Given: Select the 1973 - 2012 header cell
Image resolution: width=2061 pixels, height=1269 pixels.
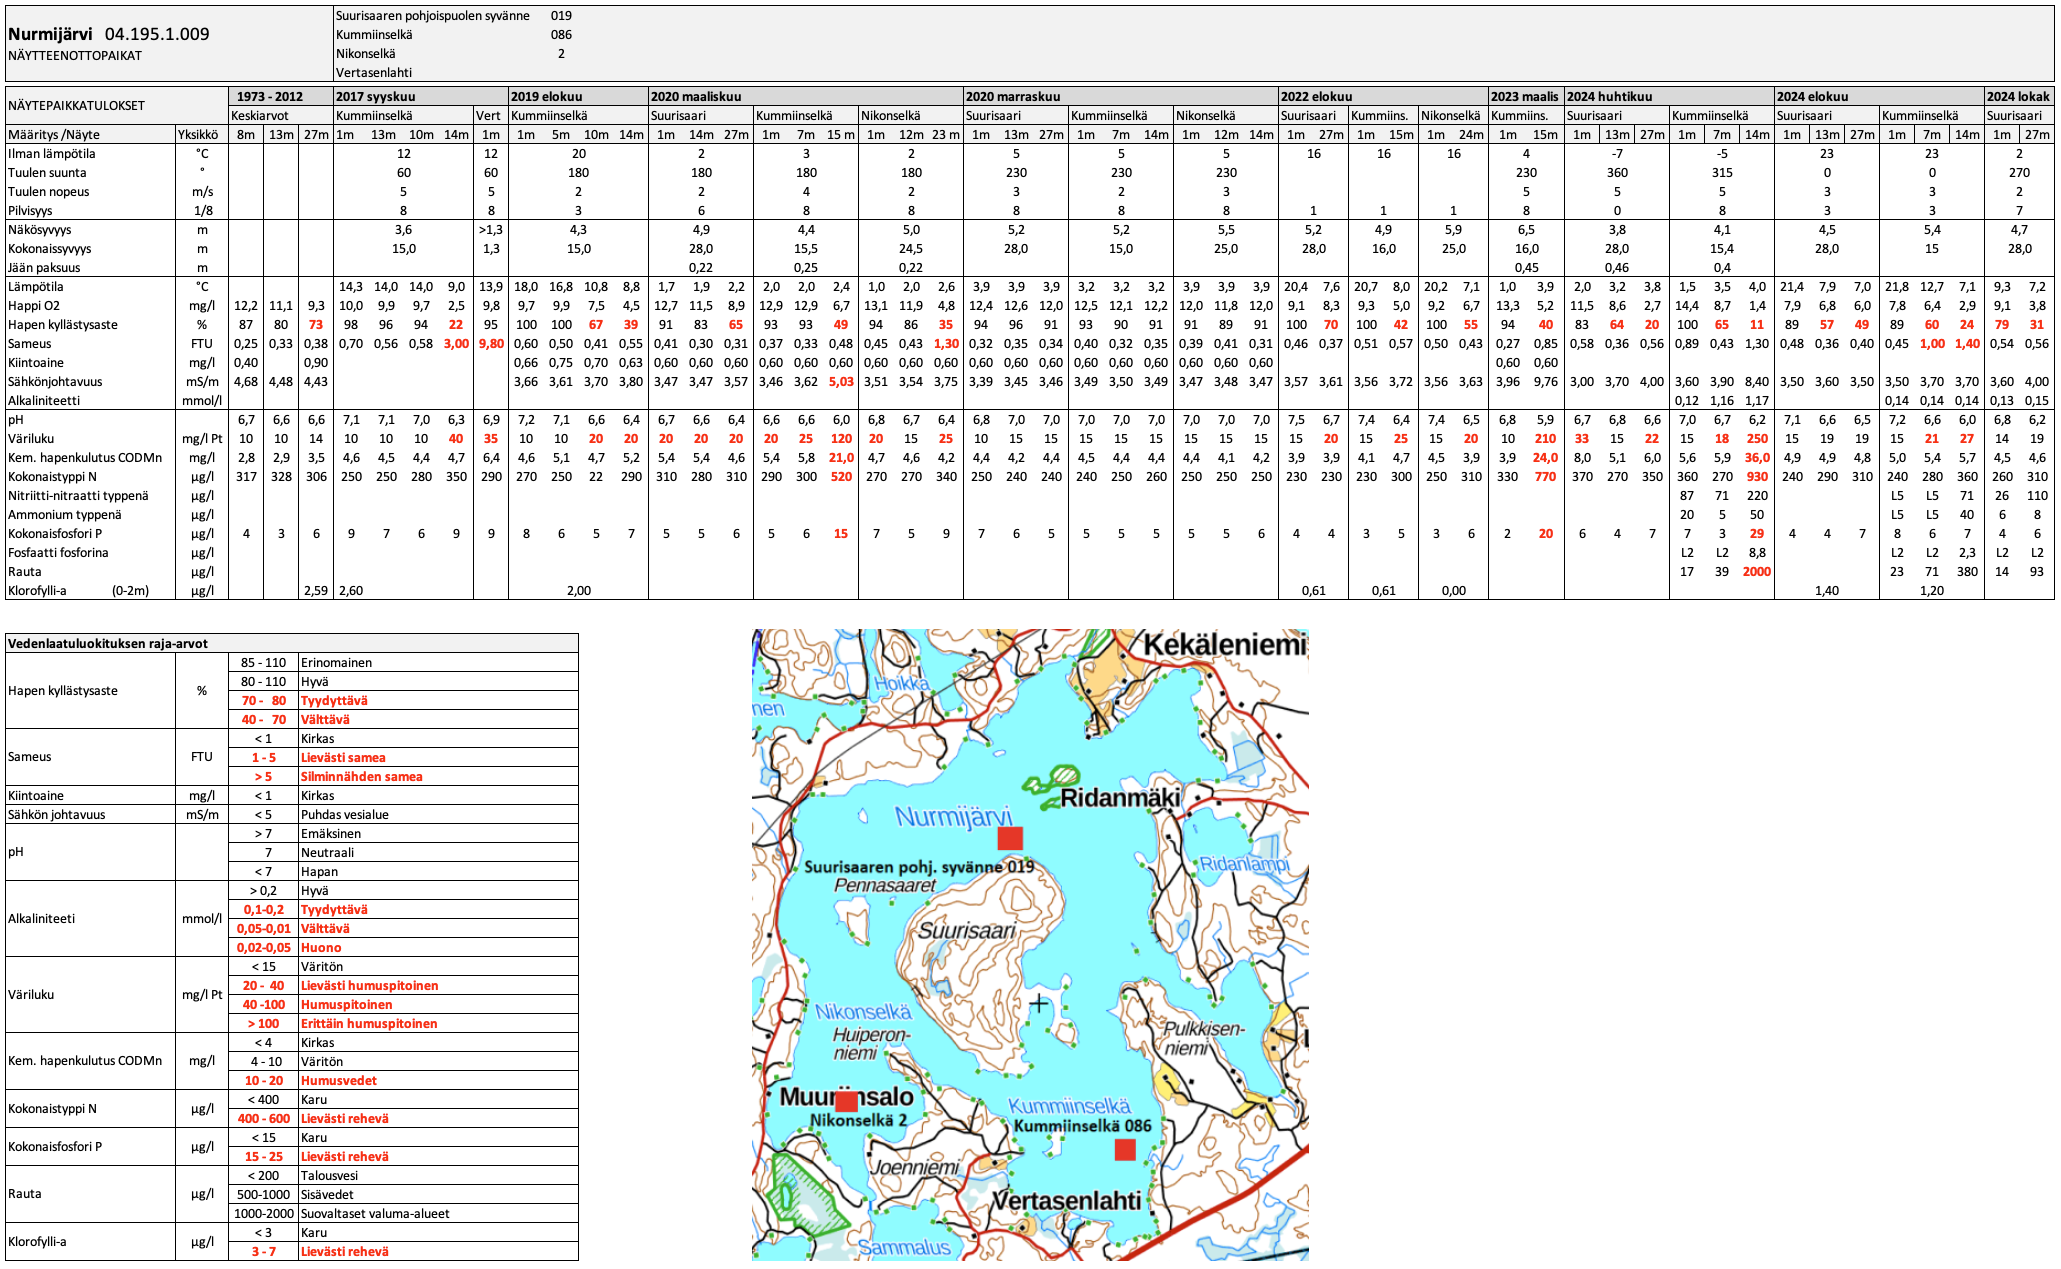Looking at the screenshot, I should click(269, 96).
